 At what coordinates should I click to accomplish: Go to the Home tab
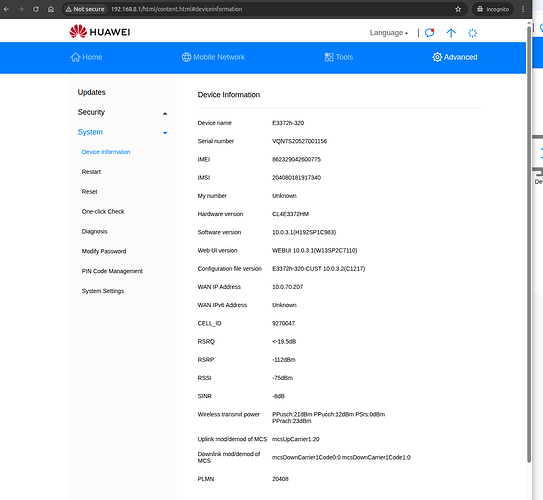coord(86,57)
